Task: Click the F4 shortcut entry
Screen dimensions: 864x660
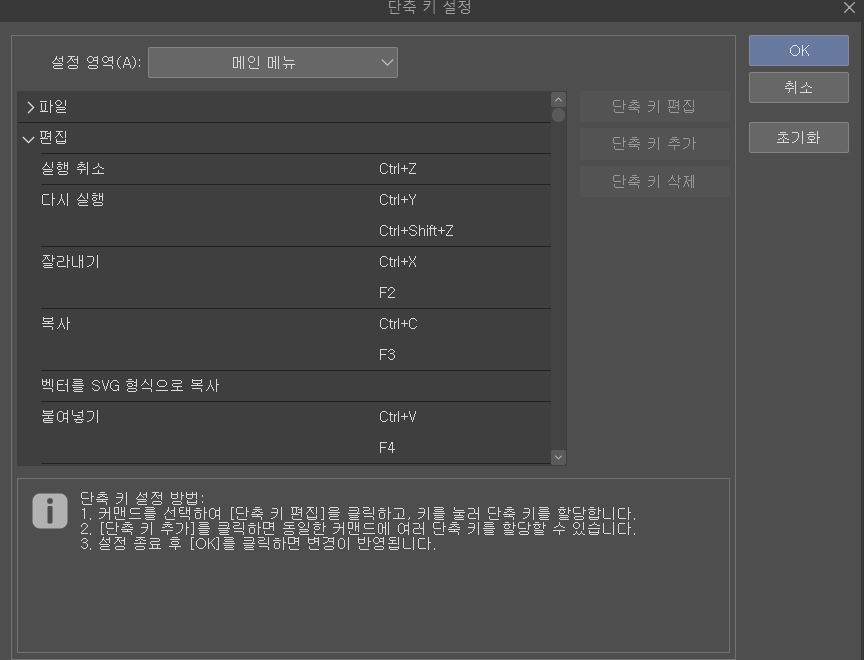Action: [x=387, y=448]
